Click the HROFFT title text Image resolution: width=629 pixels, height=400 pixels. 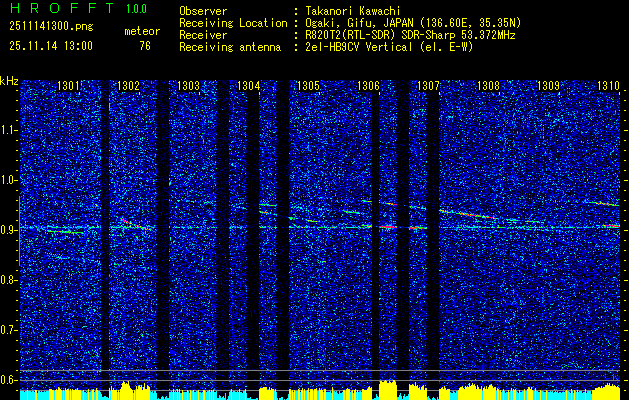[x=61, y=8]
